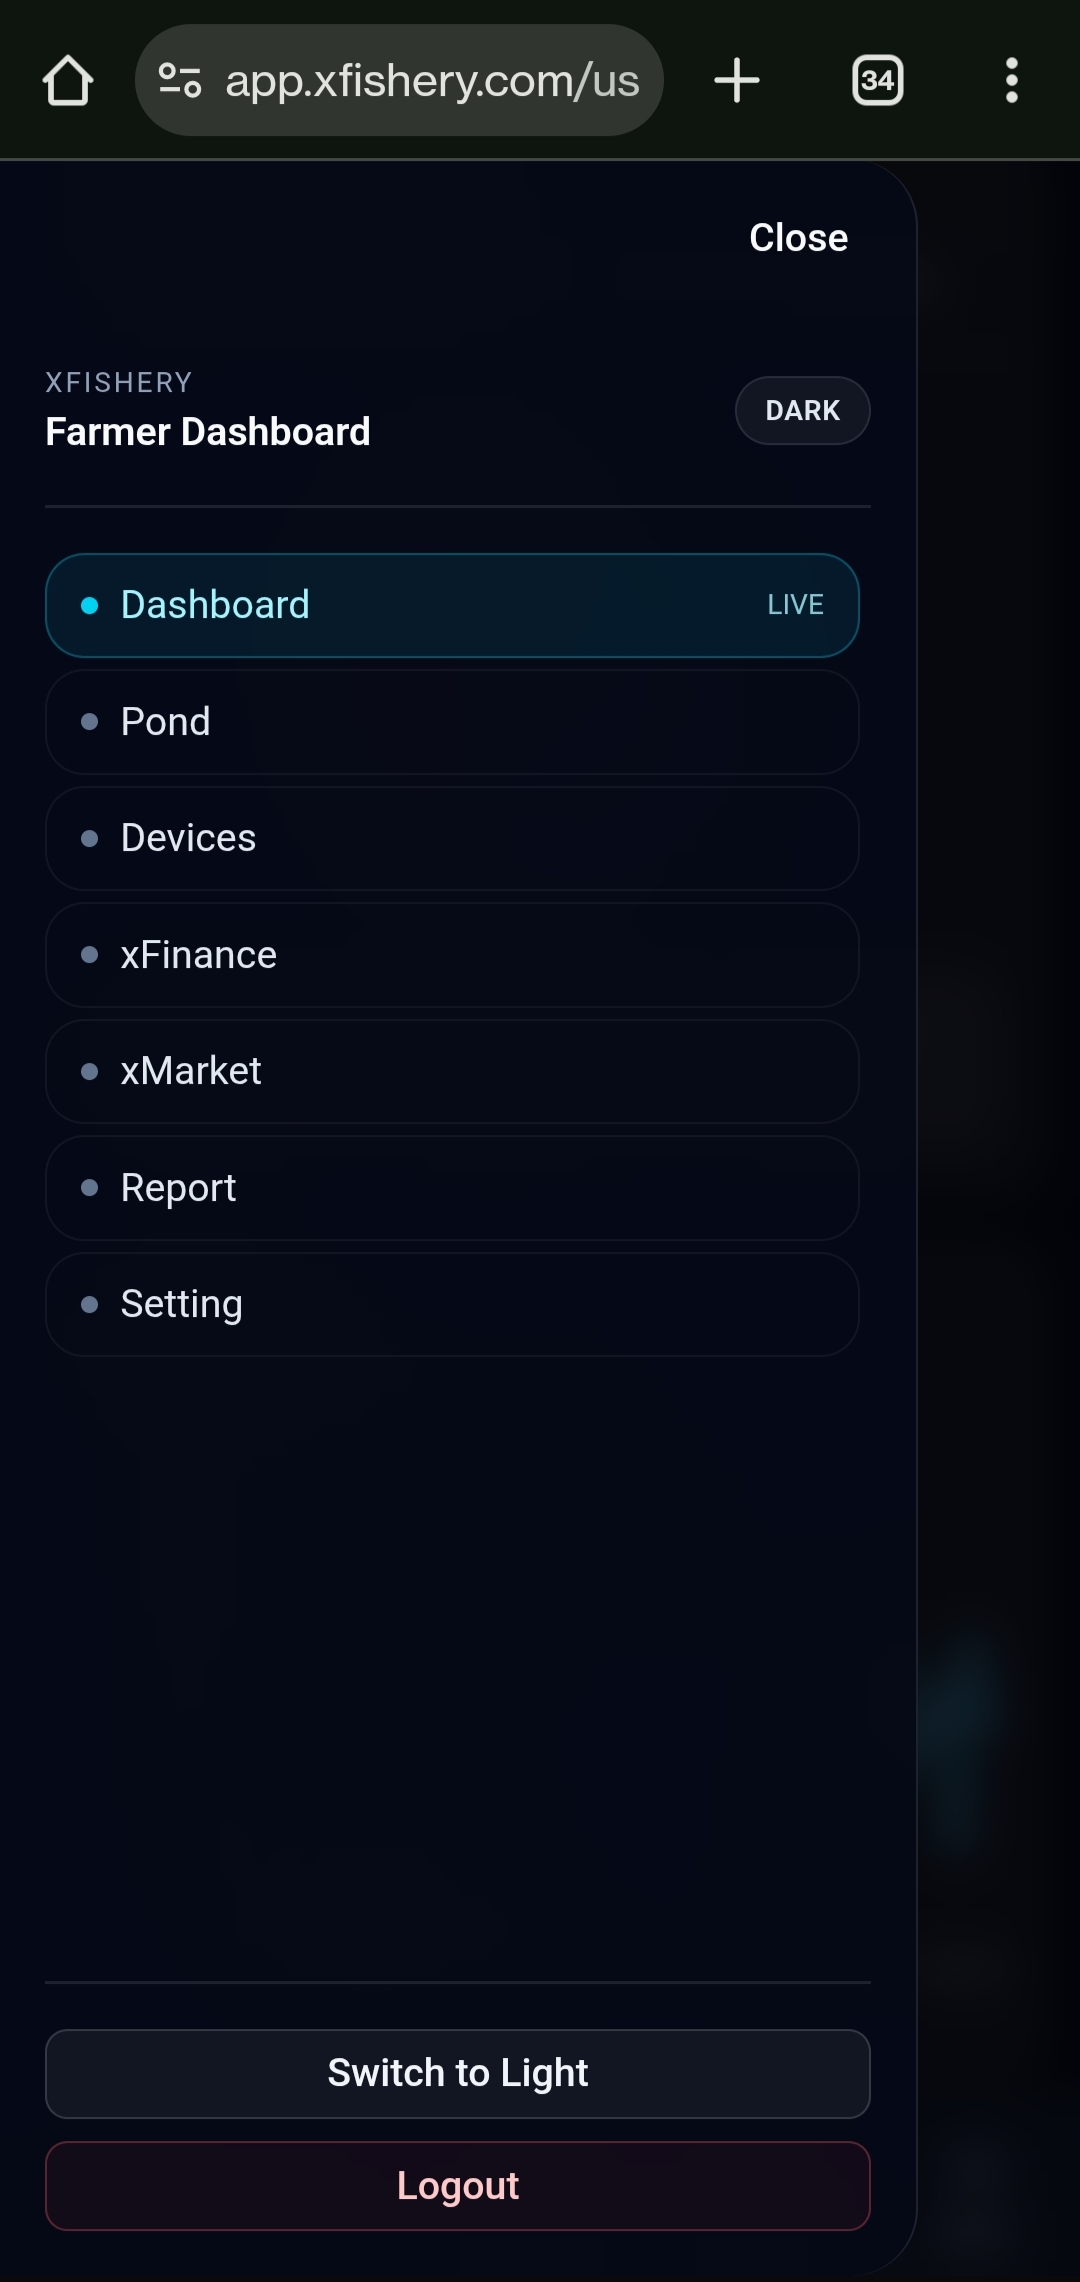This screenshot has width=1080, height=2282.
Task: Tap the status dot beside Pond
Action: (x=91, y=722)
